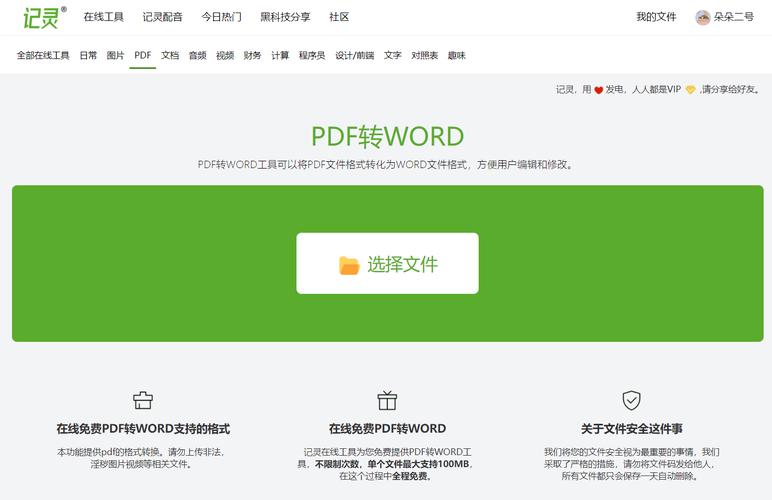Image resolution: width=772 pixels, height=500 pixels.
Task: Click the 选择文件 upload button
Action: coord(387,263)
